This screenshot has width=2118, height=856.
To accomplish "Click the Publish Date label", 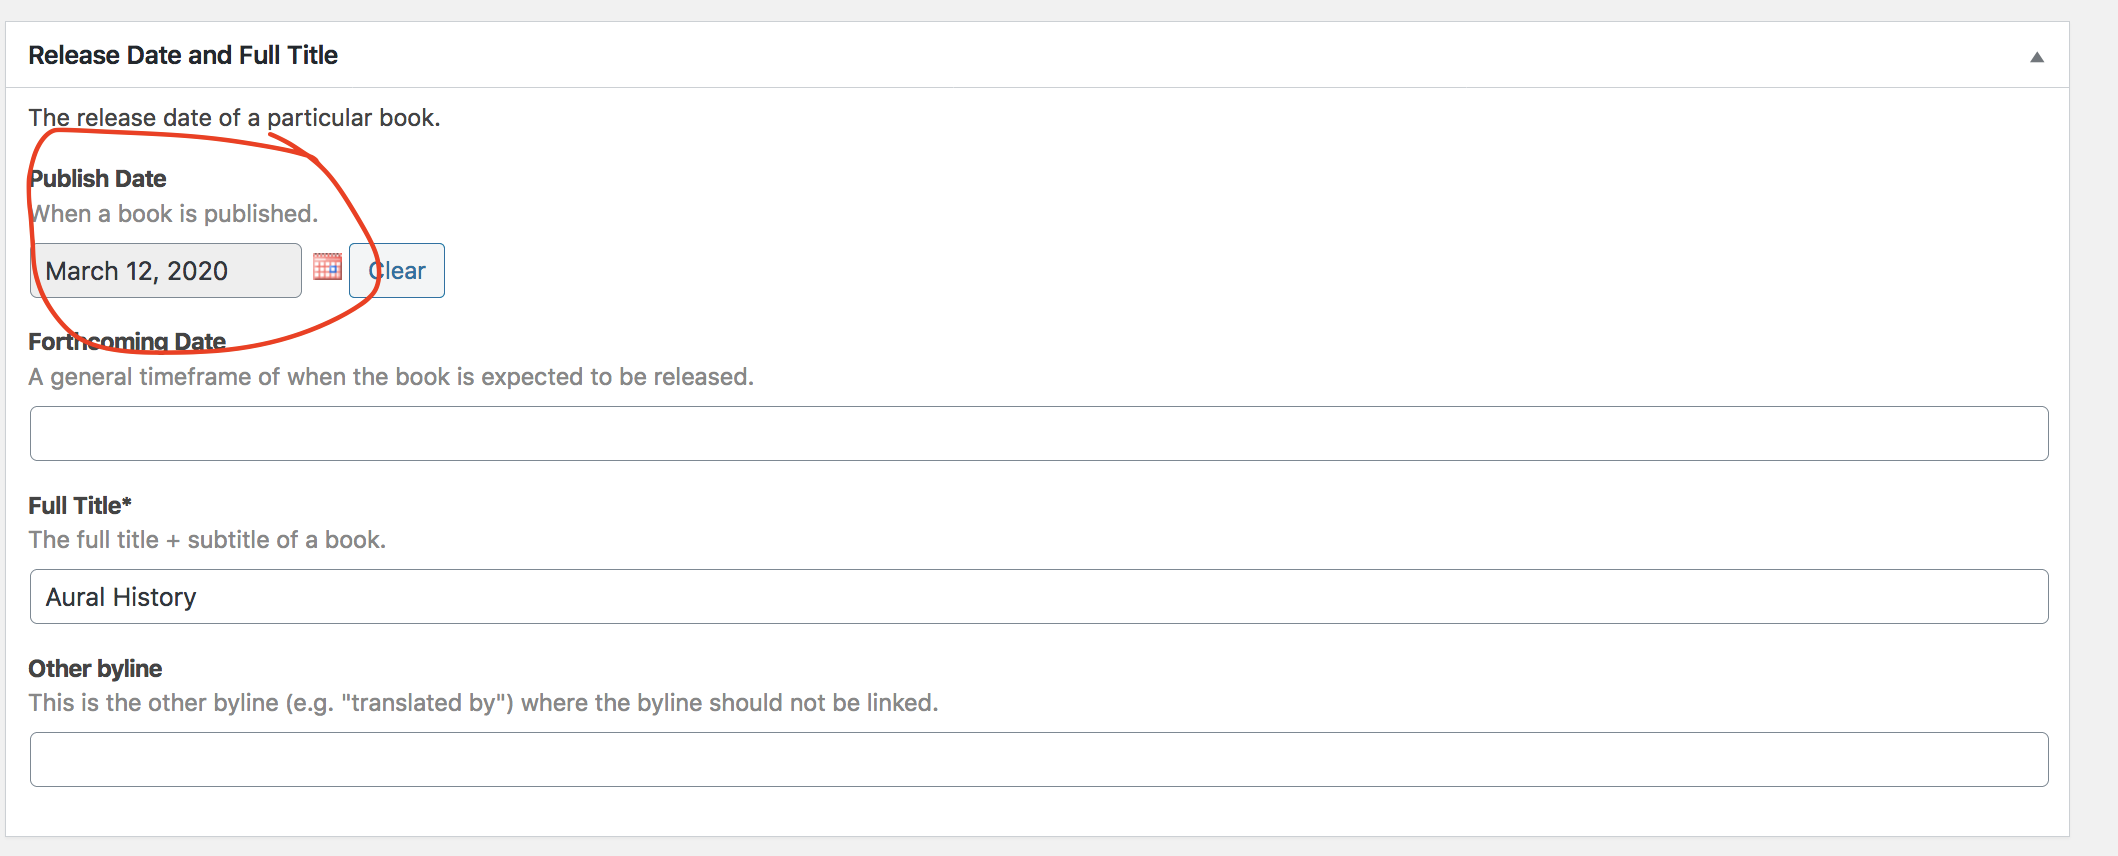I will point(98,179).
